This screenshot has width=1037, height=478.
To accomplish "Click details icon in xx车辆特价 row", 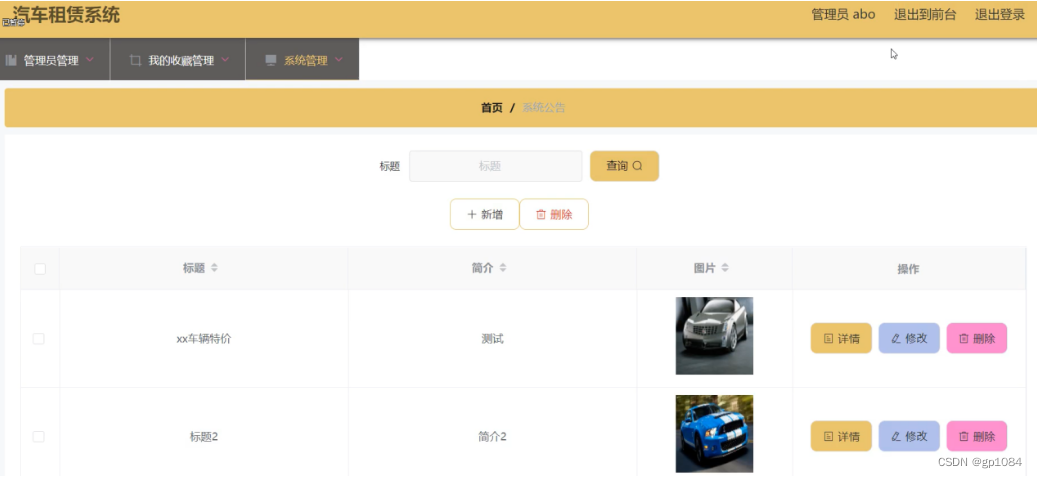I will coord(828,339).
